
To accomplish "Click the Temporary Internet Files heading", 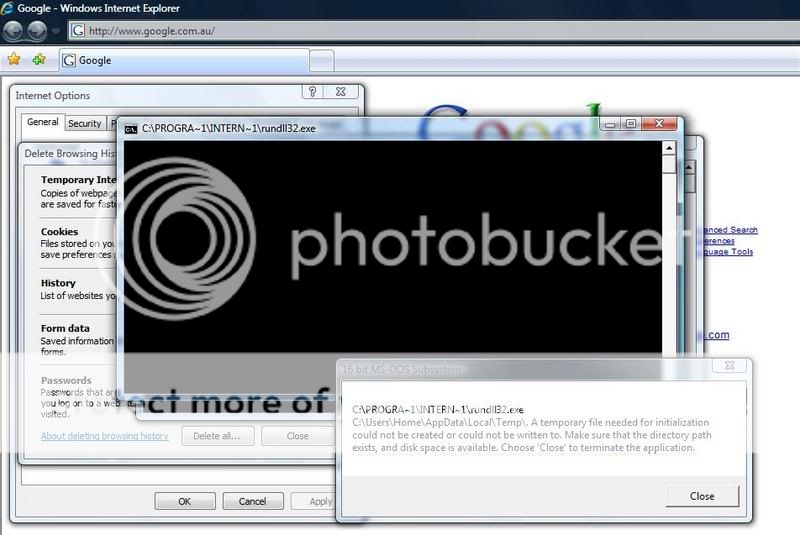I will [79, 180].
